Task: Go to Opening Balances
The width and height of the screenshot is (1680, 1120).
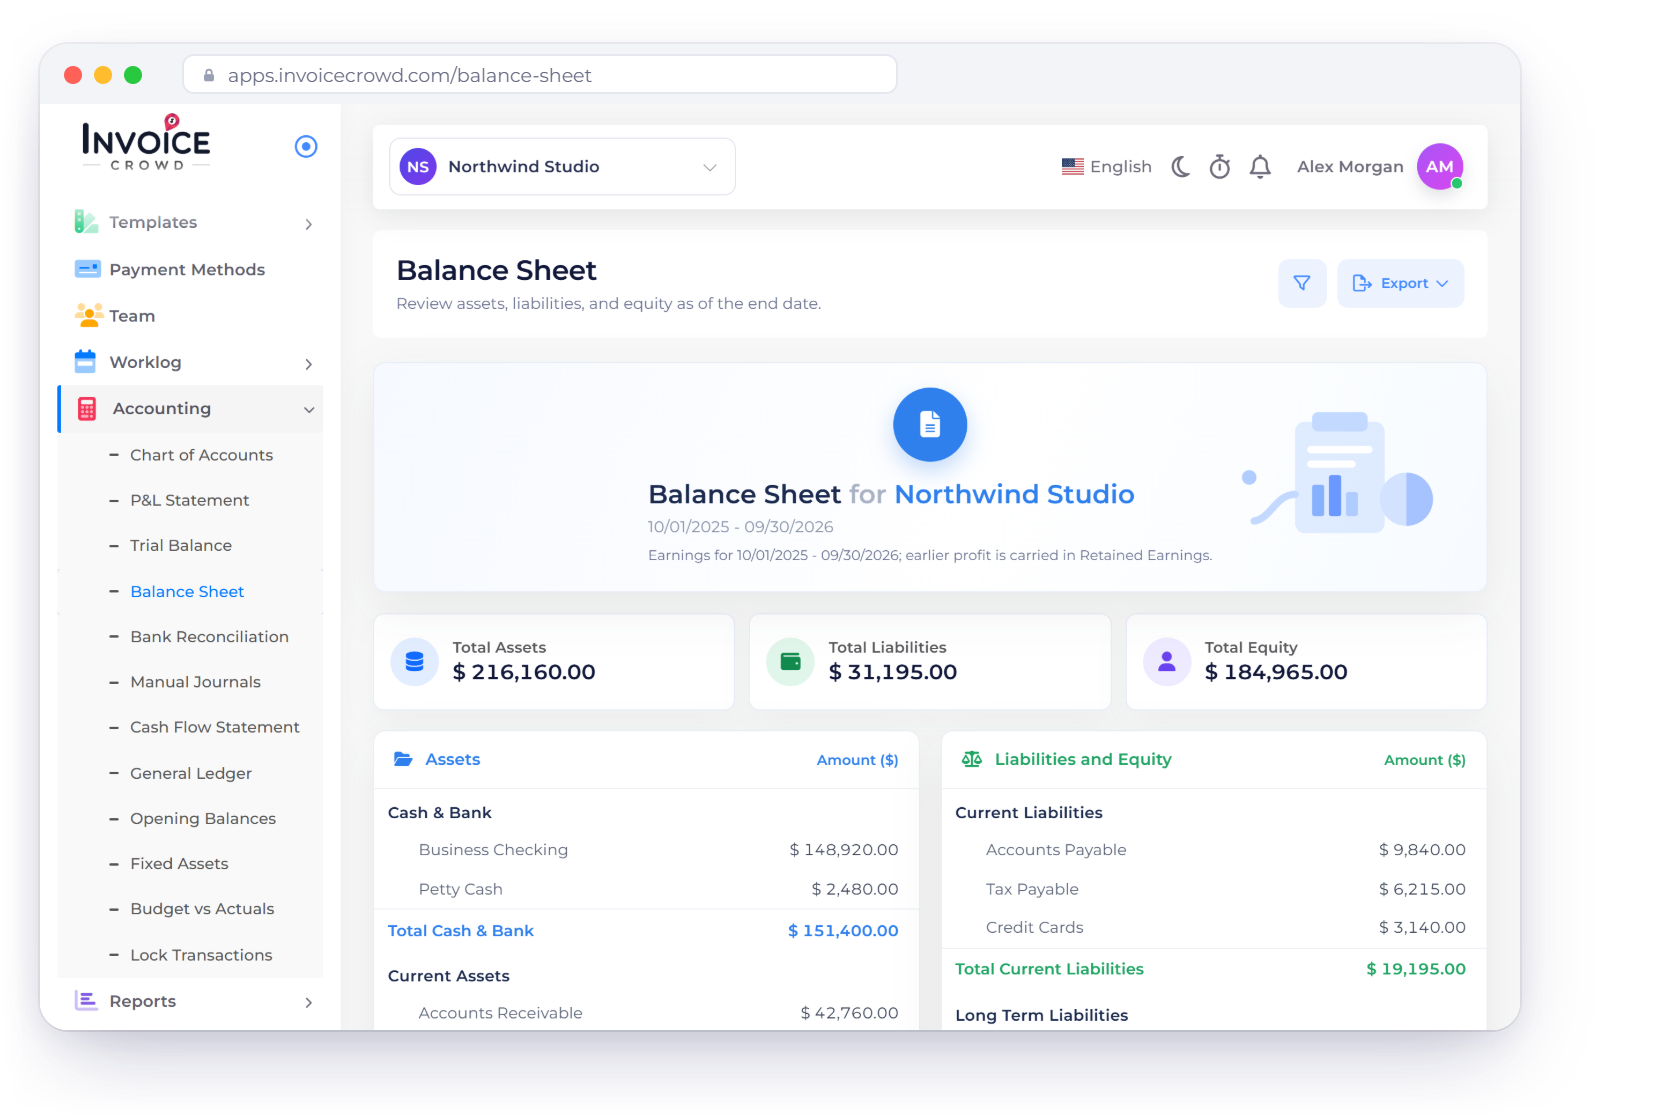Action: point(203,818)
